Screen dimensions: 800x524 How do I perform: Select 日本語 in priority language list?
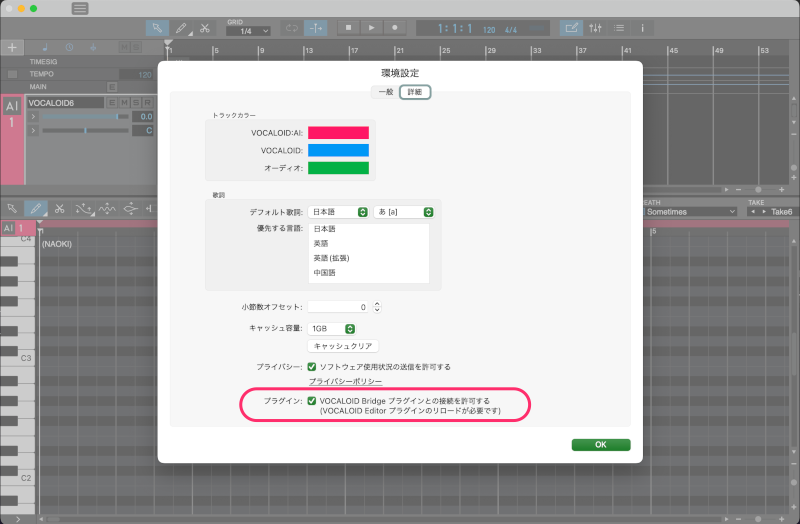pyautogui.click(x=368, y=229)
